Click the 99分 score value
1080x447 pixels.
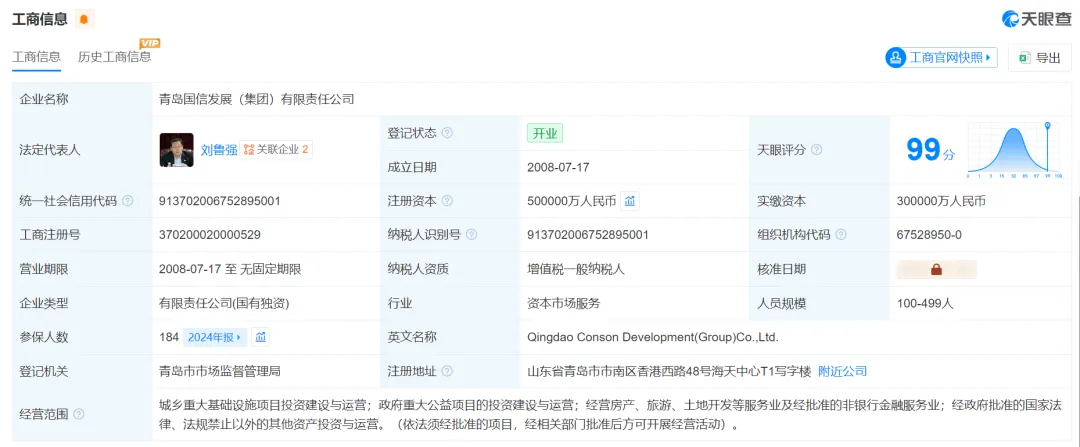931,149
